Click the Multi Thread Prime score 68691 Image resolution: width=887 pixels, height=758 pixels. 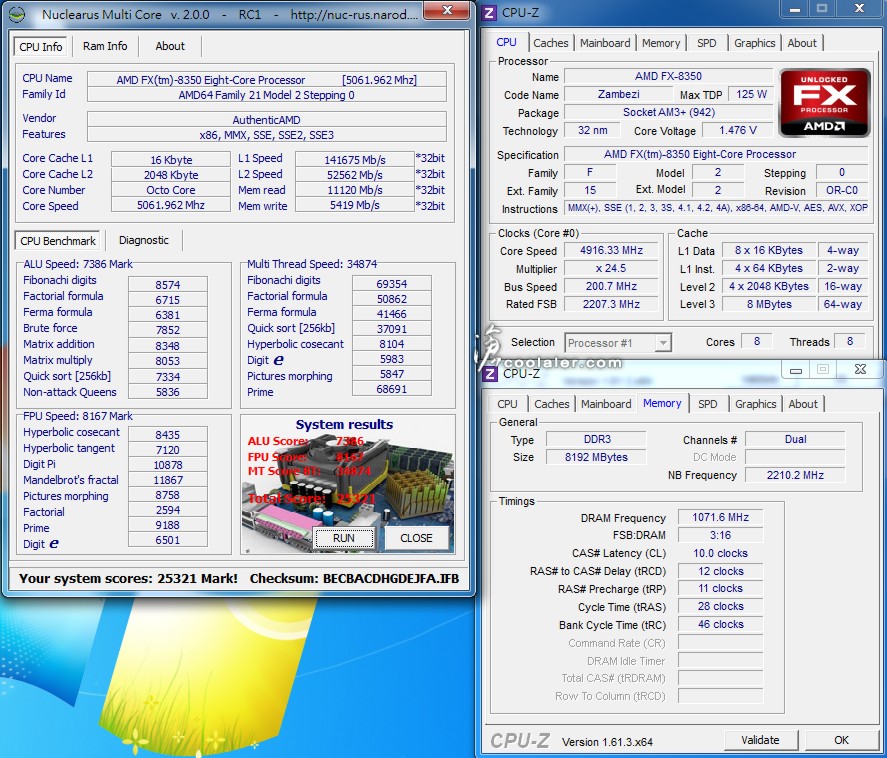(391, 389)
